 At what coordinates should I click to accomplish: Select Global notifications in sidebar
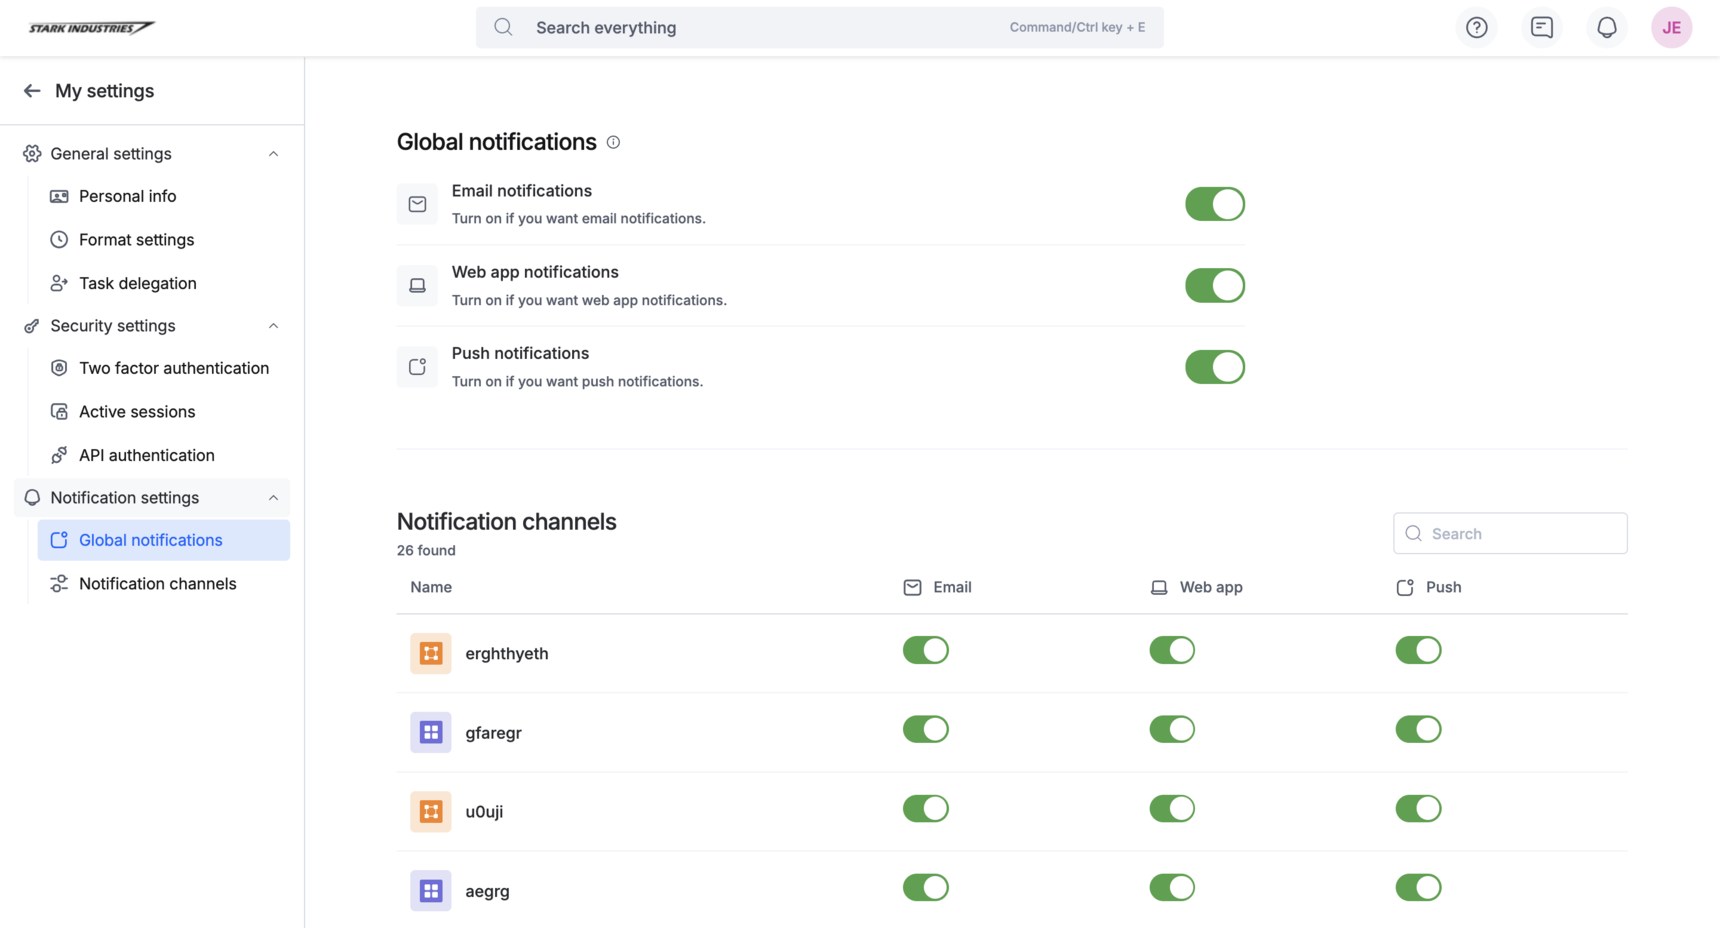coord(164,540)
